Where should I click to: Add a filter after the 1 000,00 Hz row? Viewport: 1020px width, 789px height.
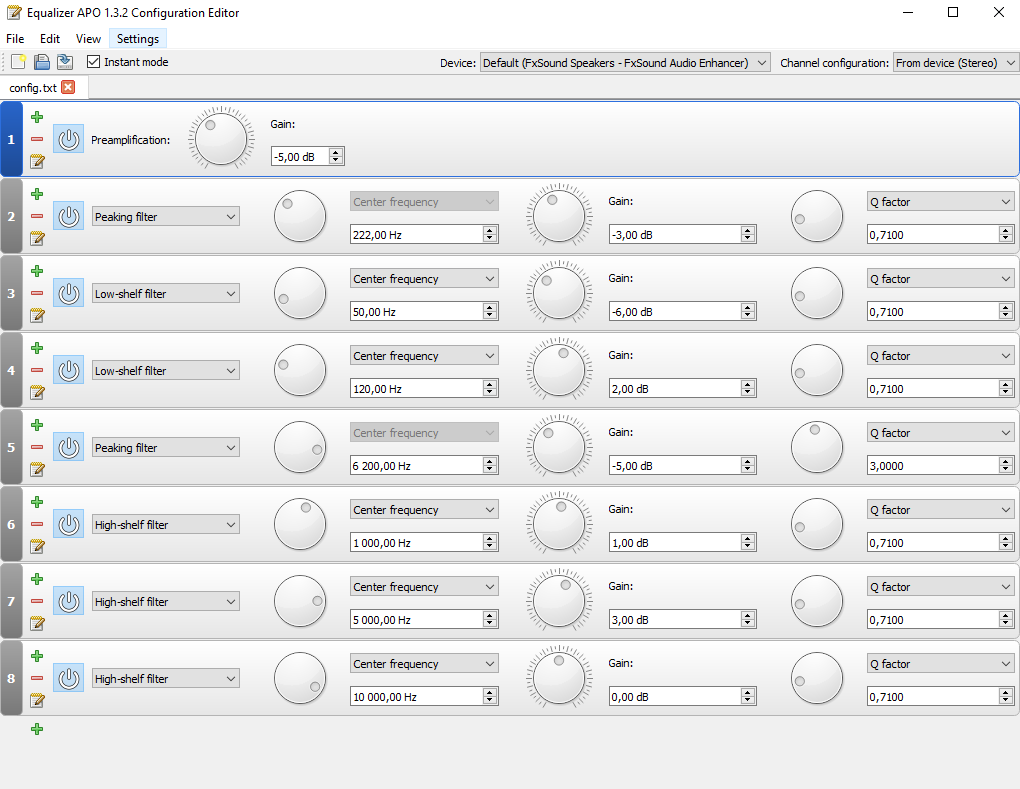(37, 502)
